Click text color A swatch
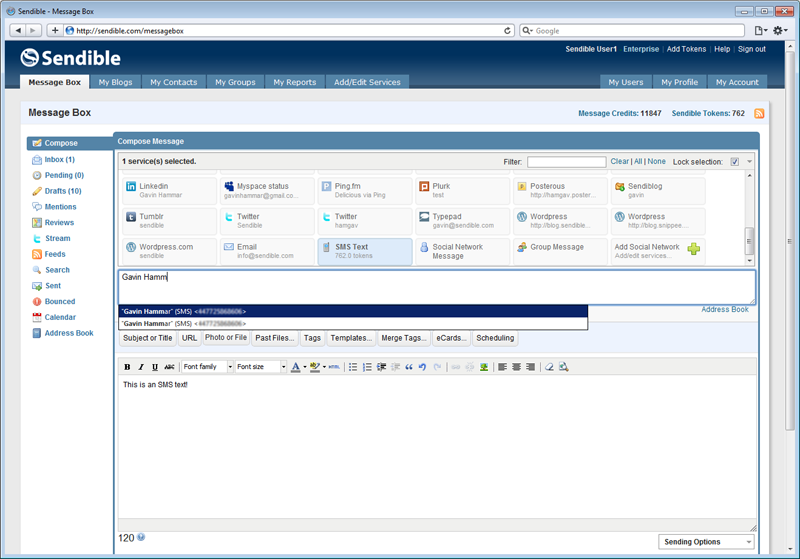The width and height of the screenshot is (800, 559). 295,367
